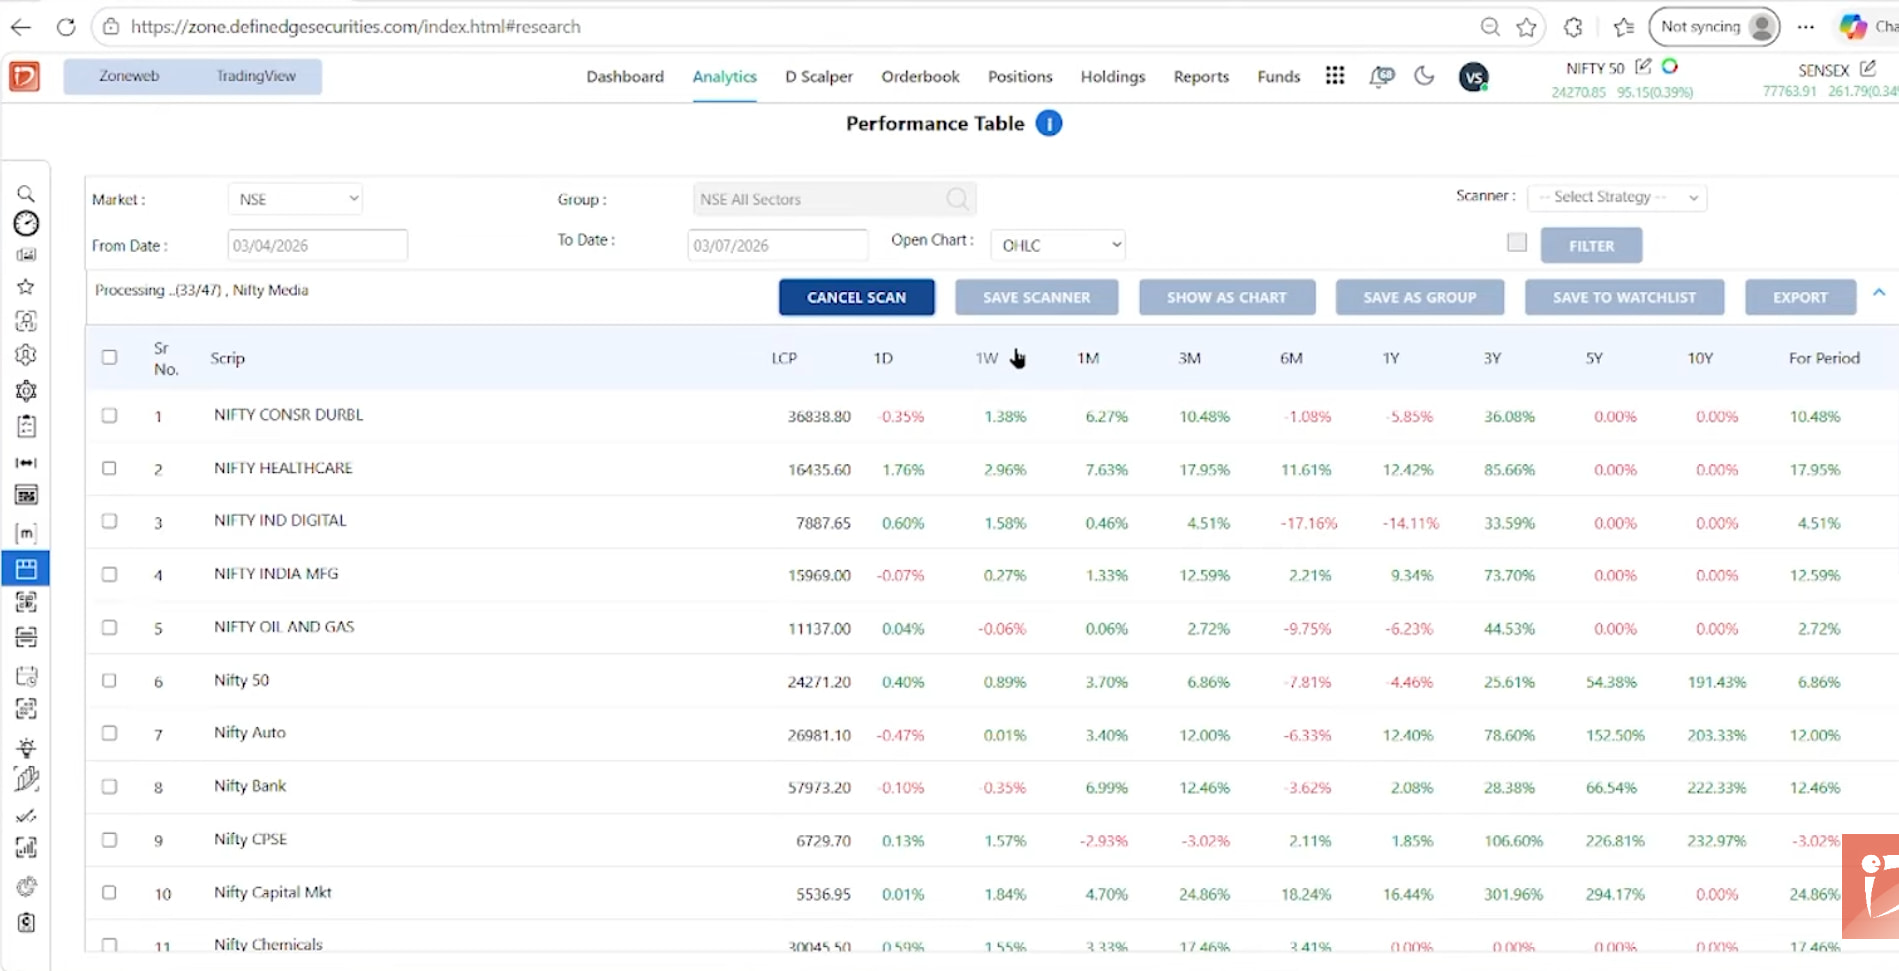
Task: Open the search icon in left sidebar
Action: click(26, 193)
